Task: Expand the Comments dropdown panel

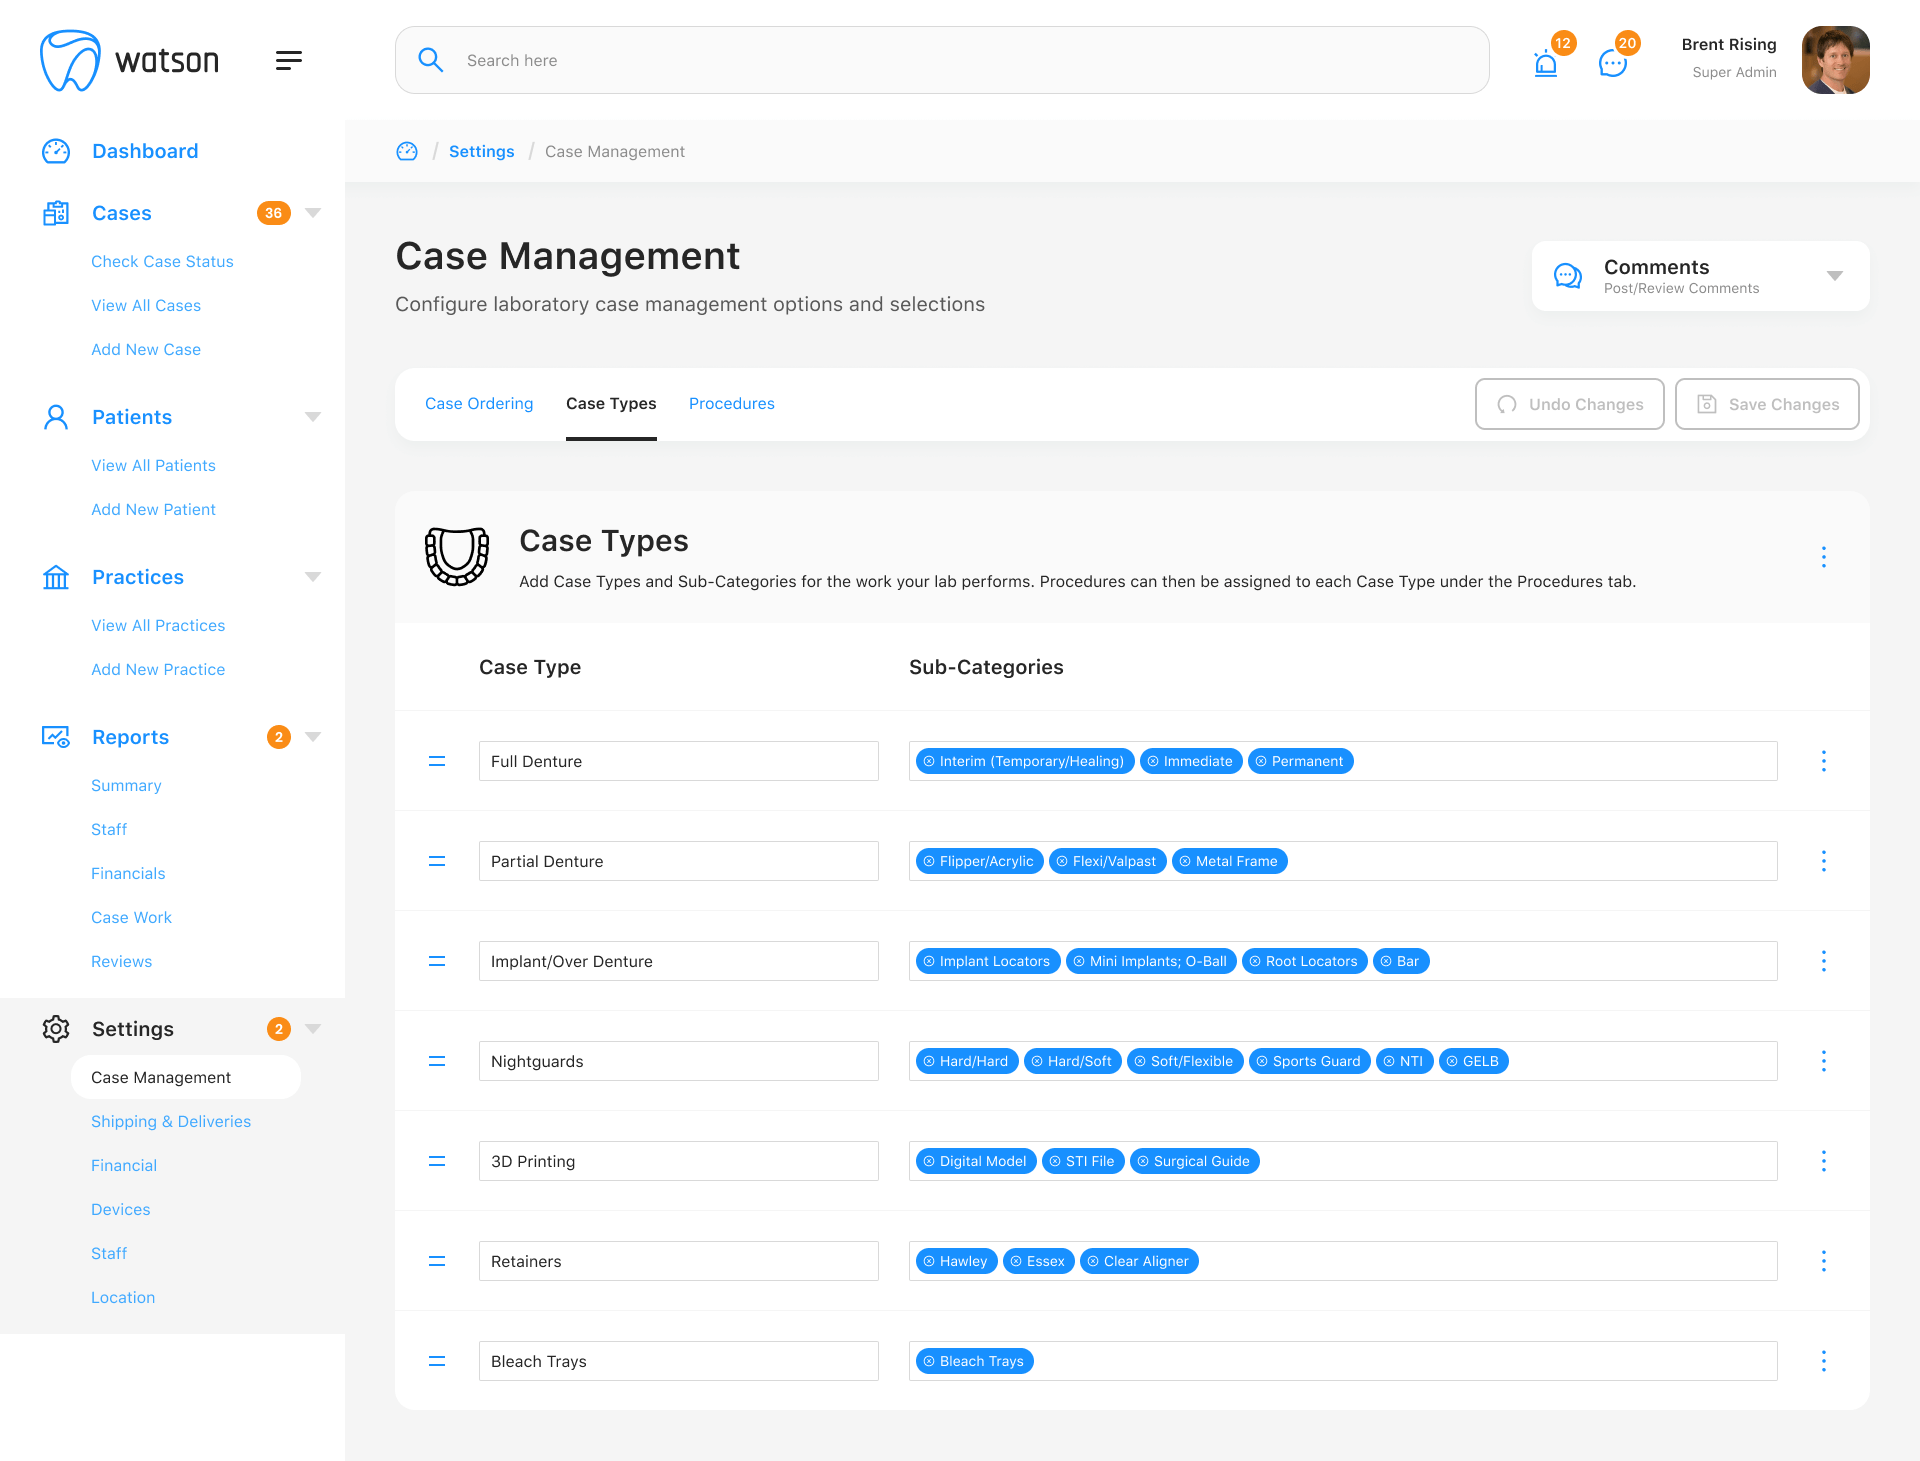Action: coord(1834,276)
